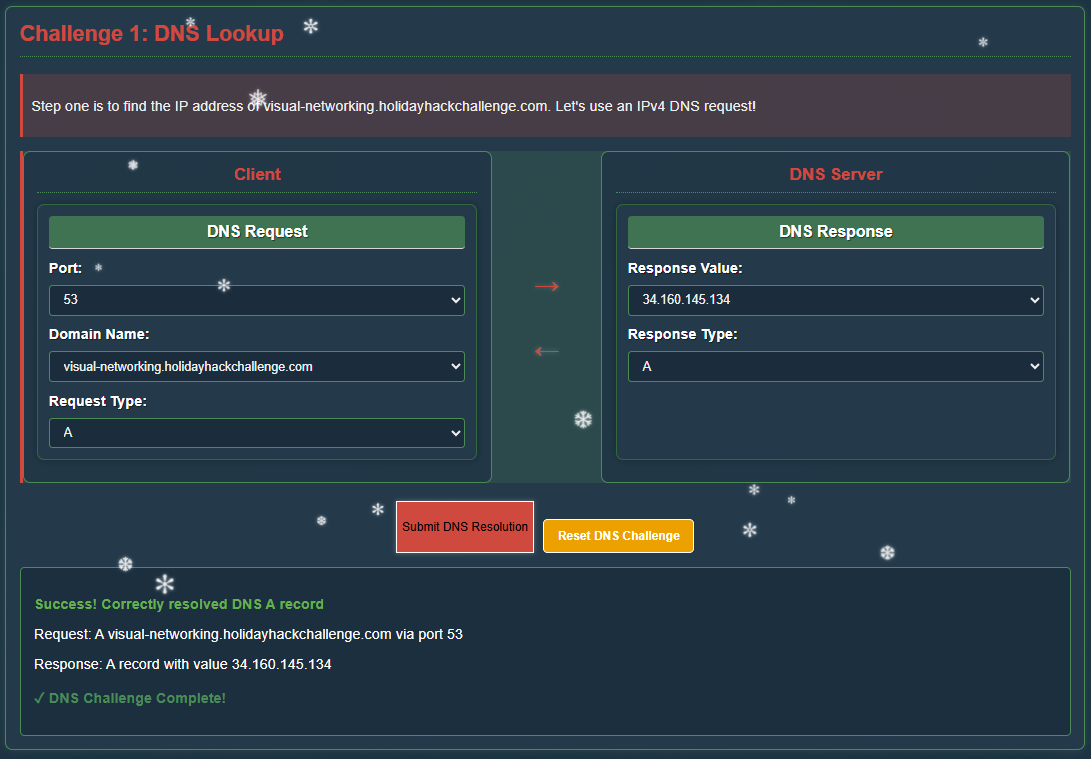
Task: Click the Request summary line in results
Action: (248, 634)
